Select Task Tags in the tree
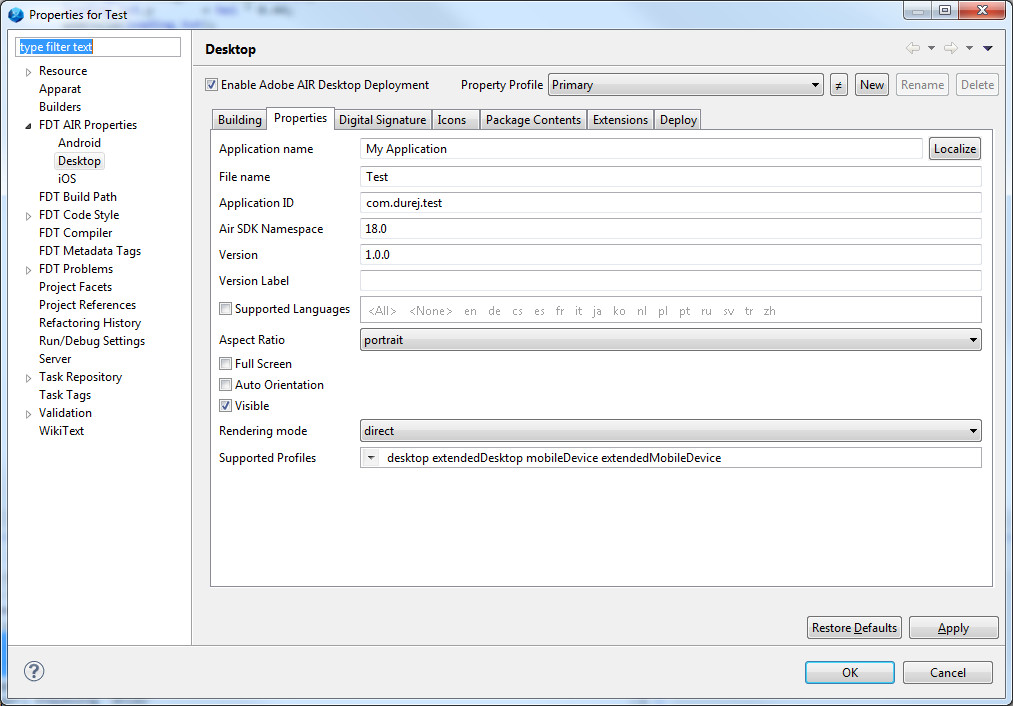Viewport: 1013px width, 706px height. pos(65,395)
